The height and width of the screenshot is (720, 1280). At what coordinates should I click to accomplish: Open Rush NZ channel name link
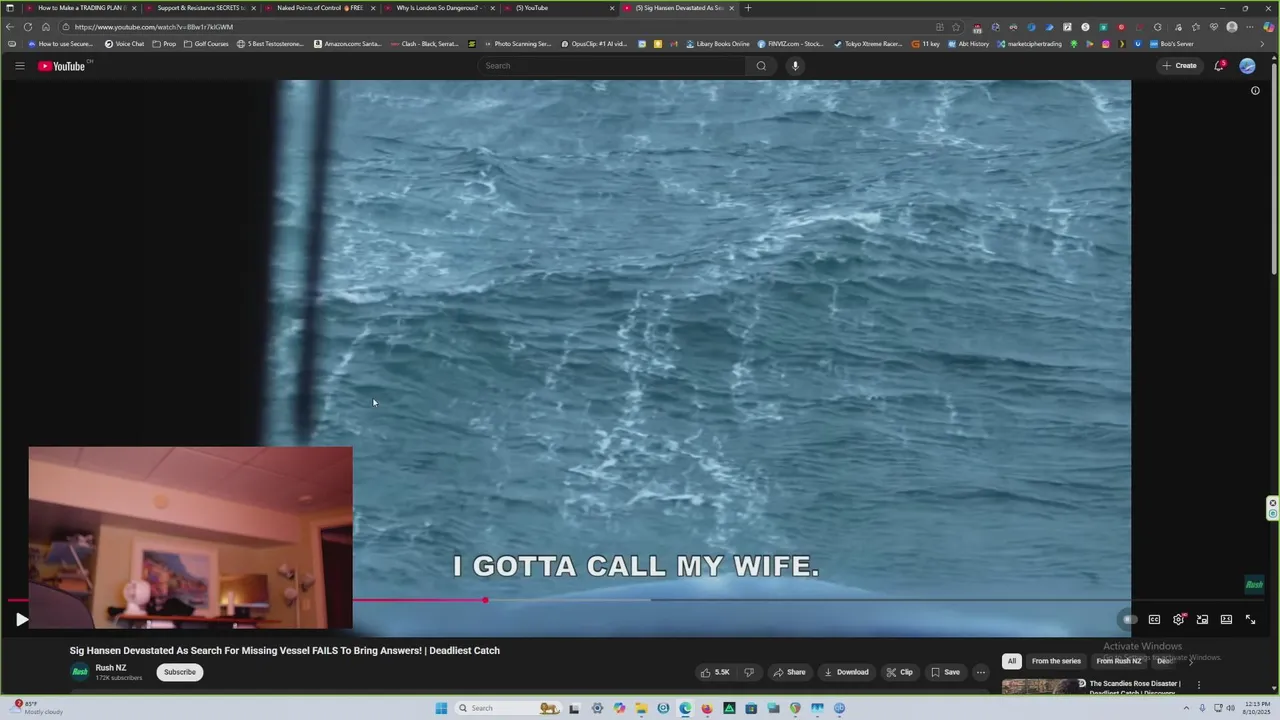pyautogui.click(x=111, y=668)
